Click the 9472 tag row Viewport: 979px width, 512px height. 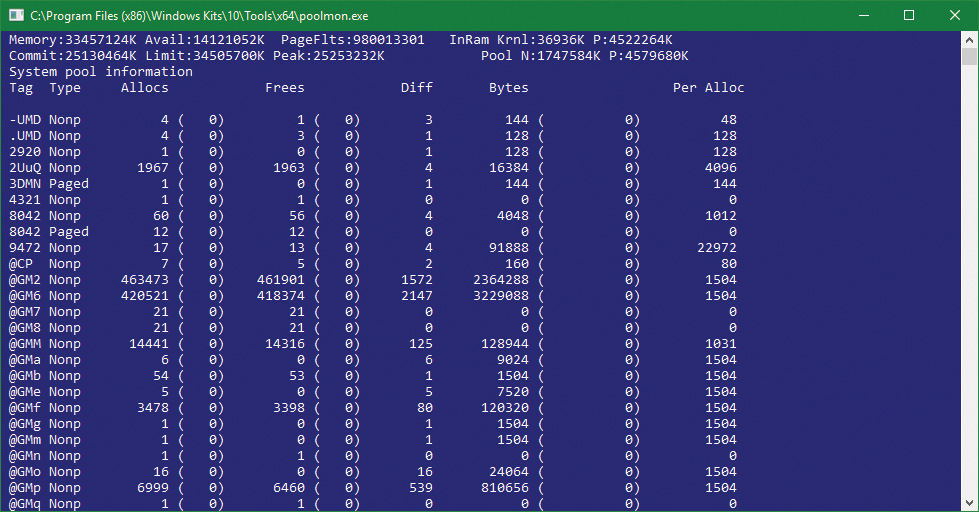[25, 248]
